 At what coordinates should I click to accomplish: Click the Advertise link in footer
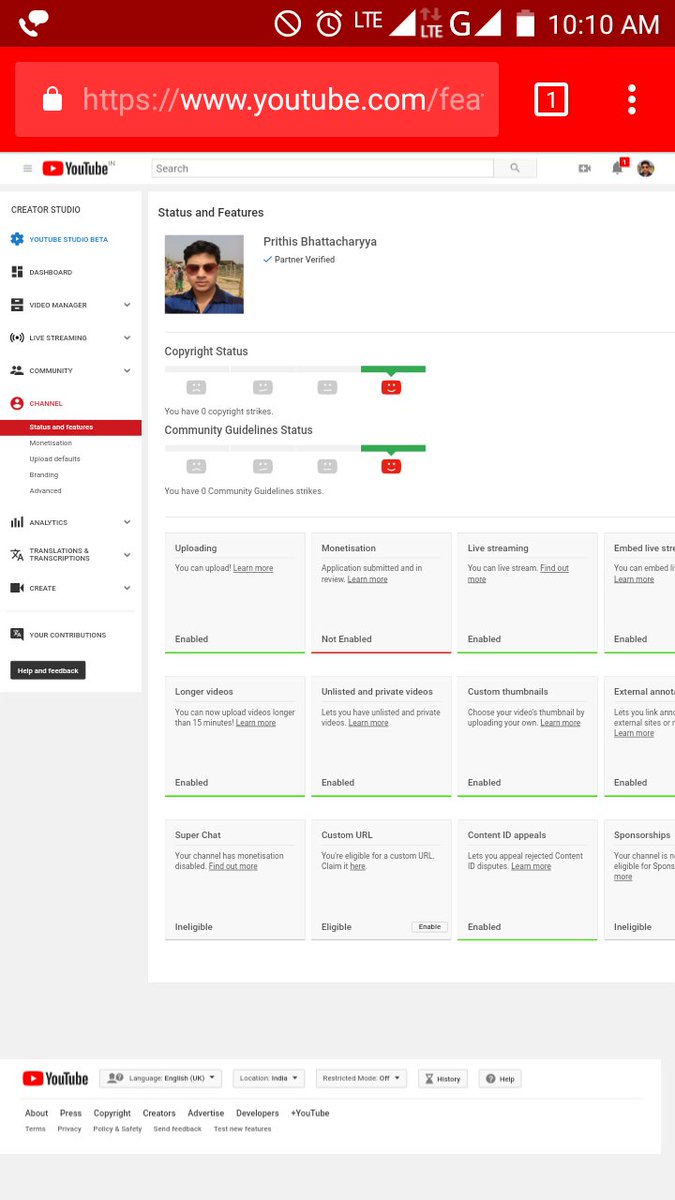click(x=206, y=1113)
